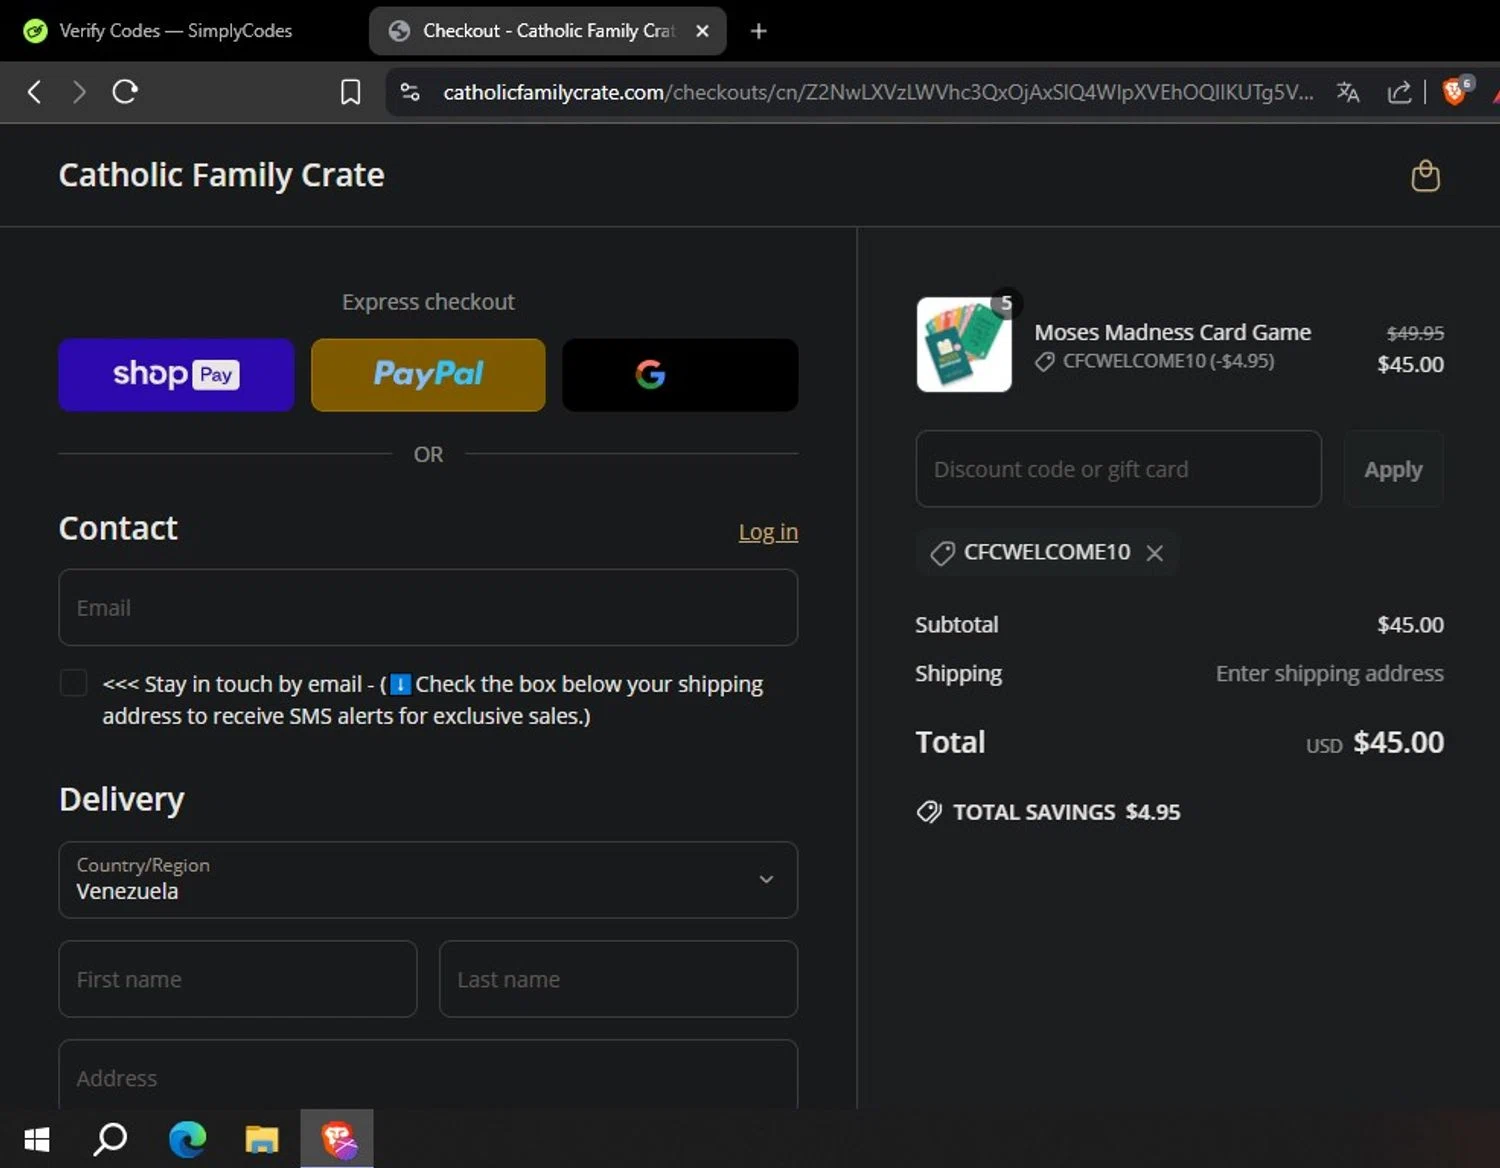
Task: Choose PayPal express checkout
Action: pos(428,375)
